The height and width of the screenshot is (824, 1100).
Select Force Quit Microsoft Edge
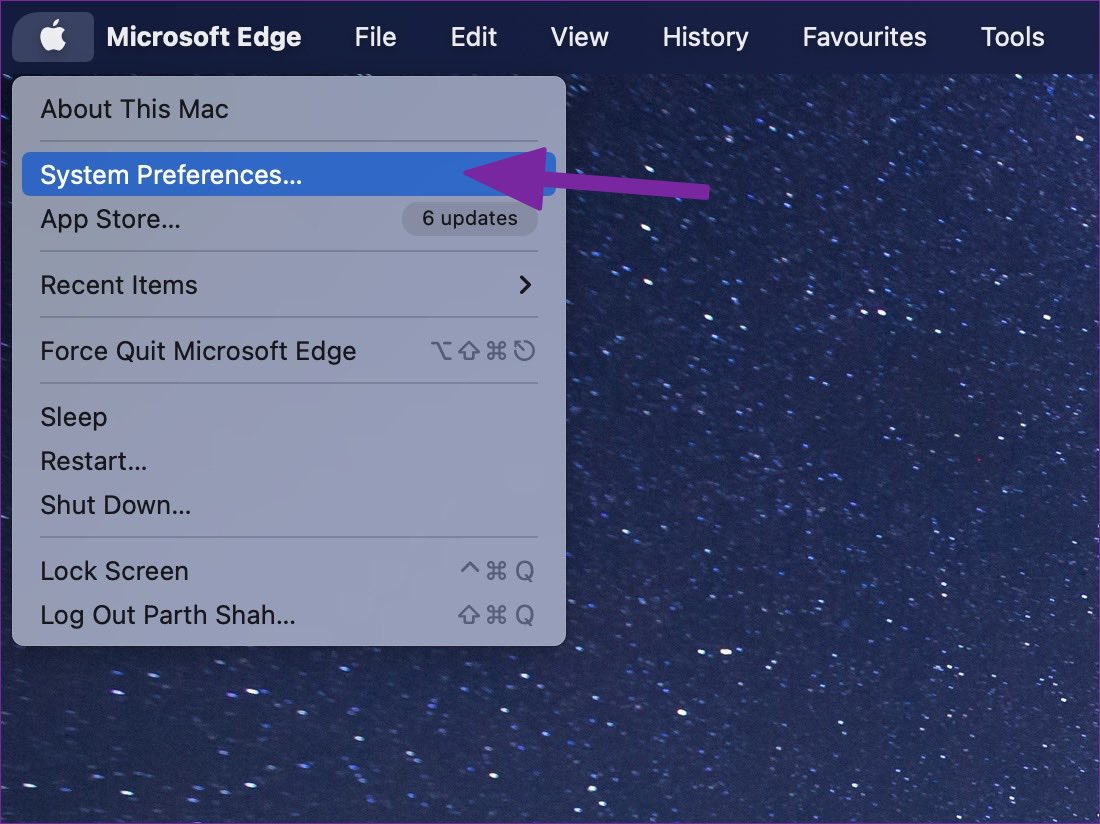pos(289,351)
